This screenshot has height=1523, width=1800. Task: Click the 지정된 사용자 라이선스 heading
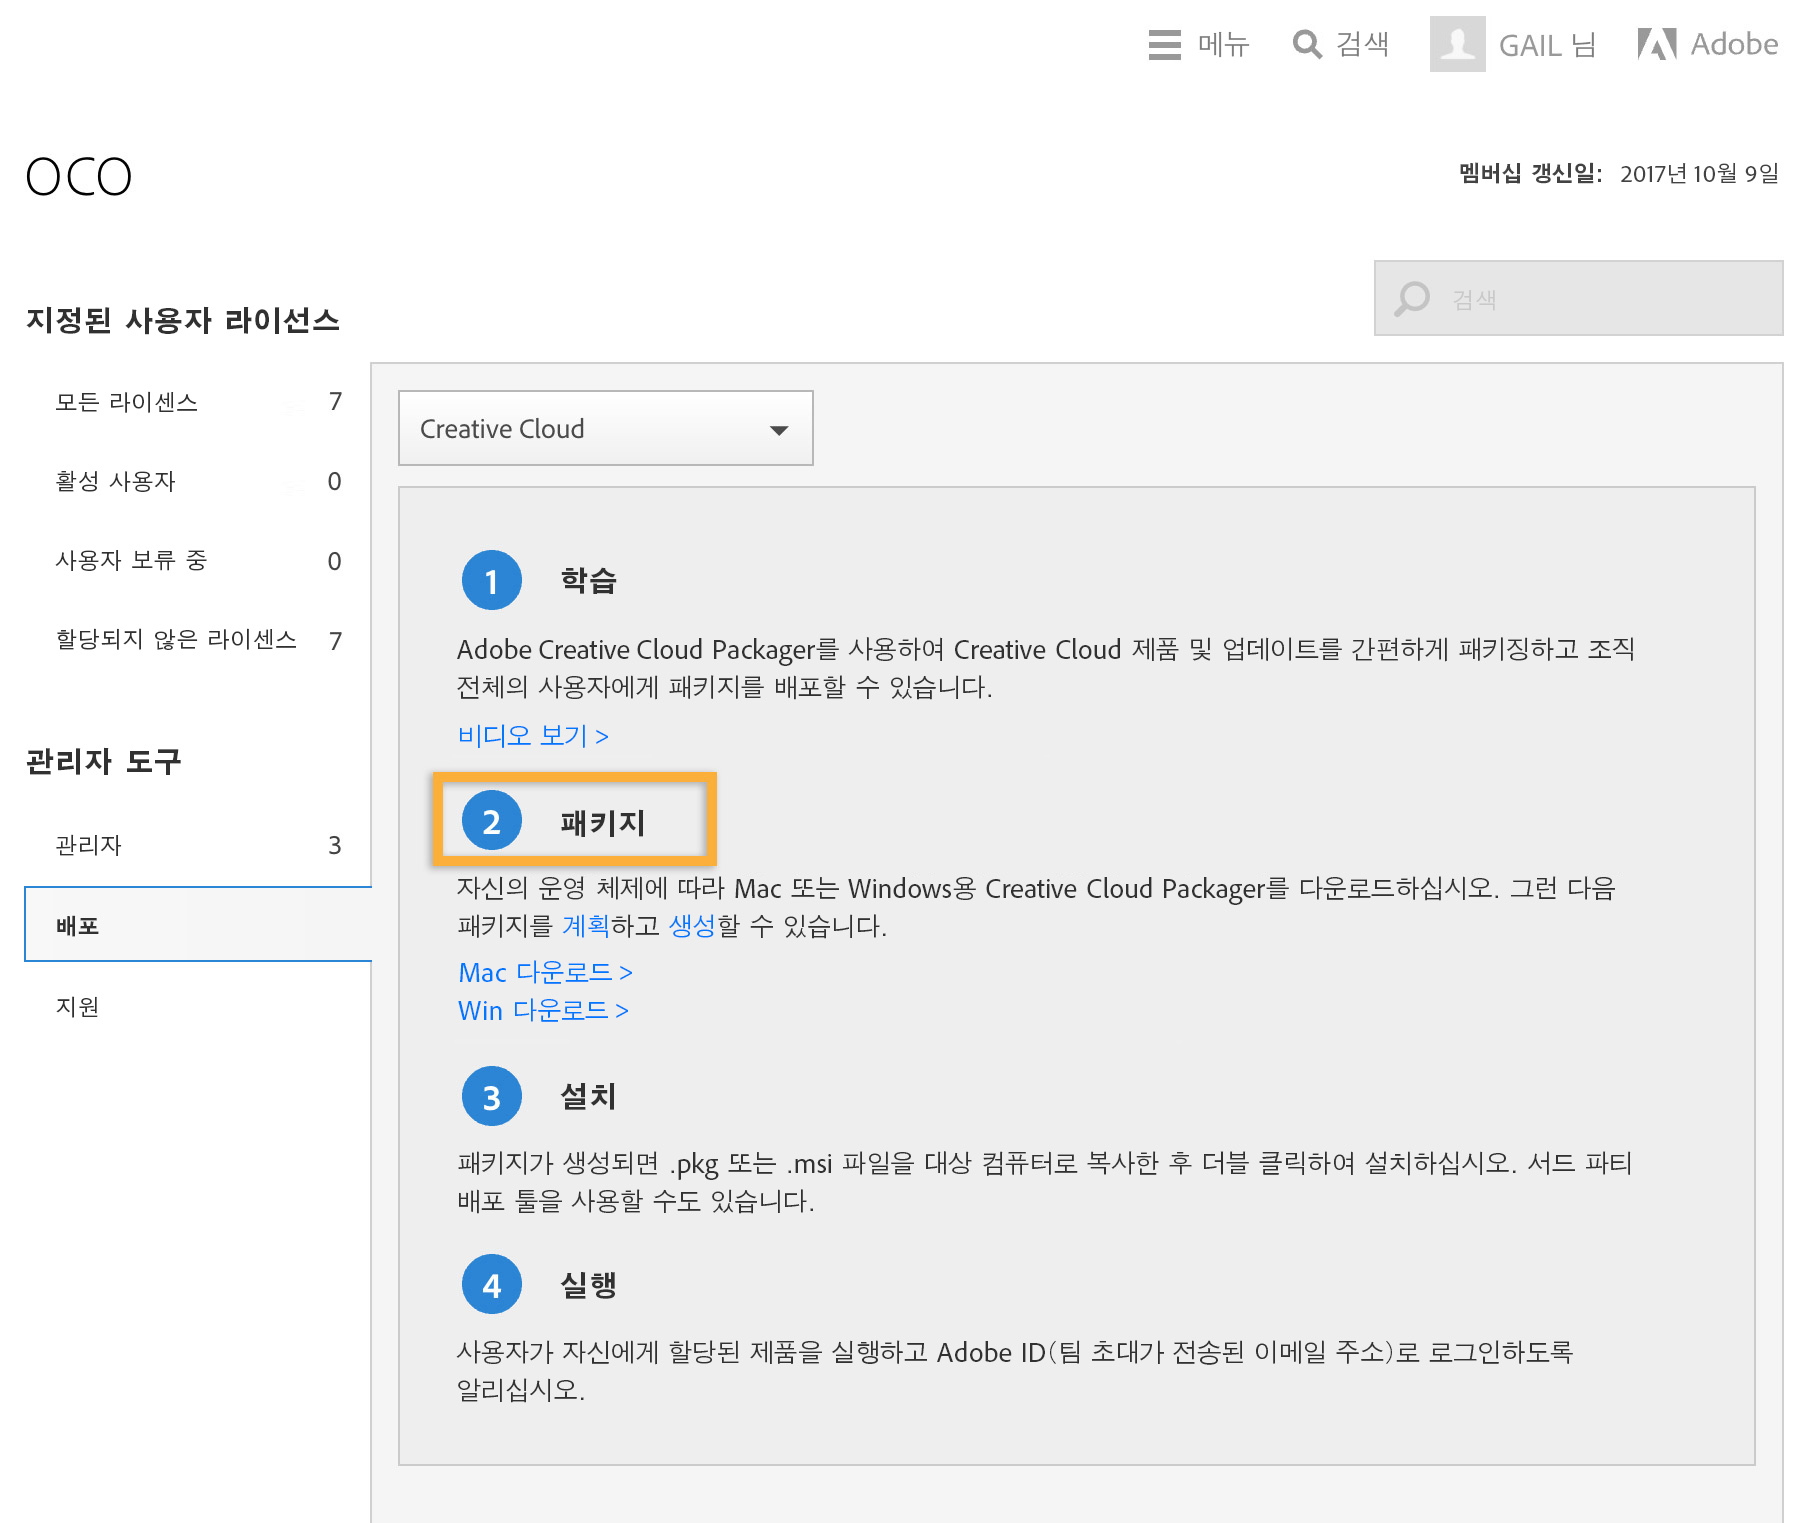(x=183, y=320)
